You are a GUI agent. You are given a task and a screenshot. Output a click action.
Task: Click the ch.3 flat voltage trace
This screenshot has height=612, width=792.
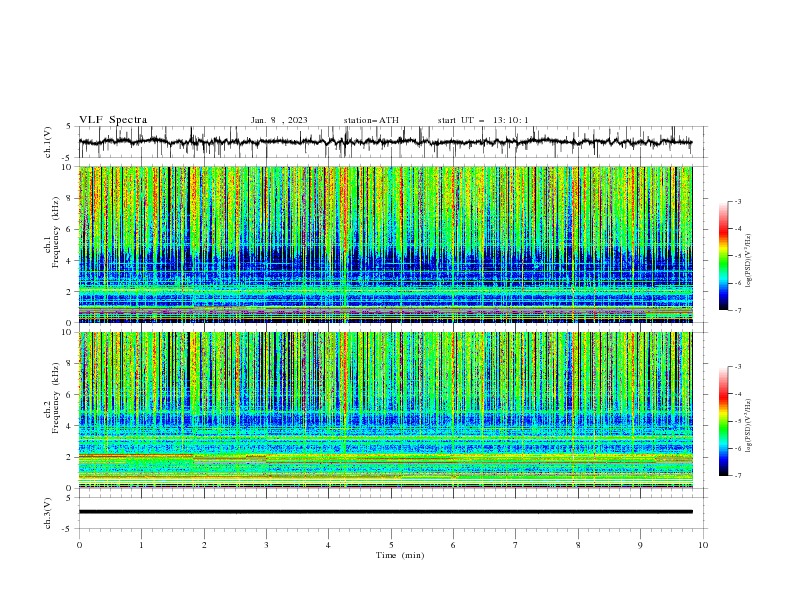point(385,512)
